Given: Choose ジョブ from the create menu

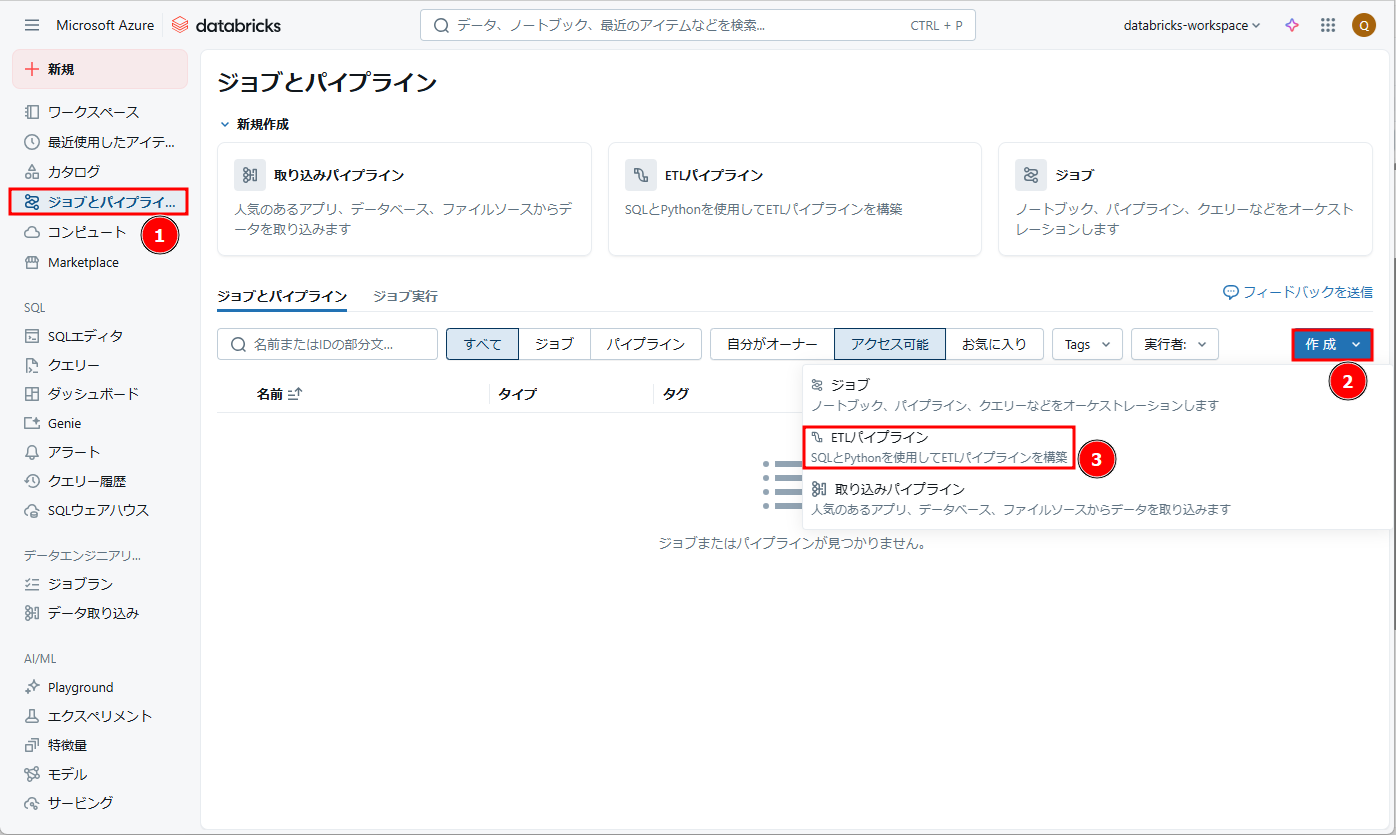Looking at the screenshot, I should point(1096,395).
